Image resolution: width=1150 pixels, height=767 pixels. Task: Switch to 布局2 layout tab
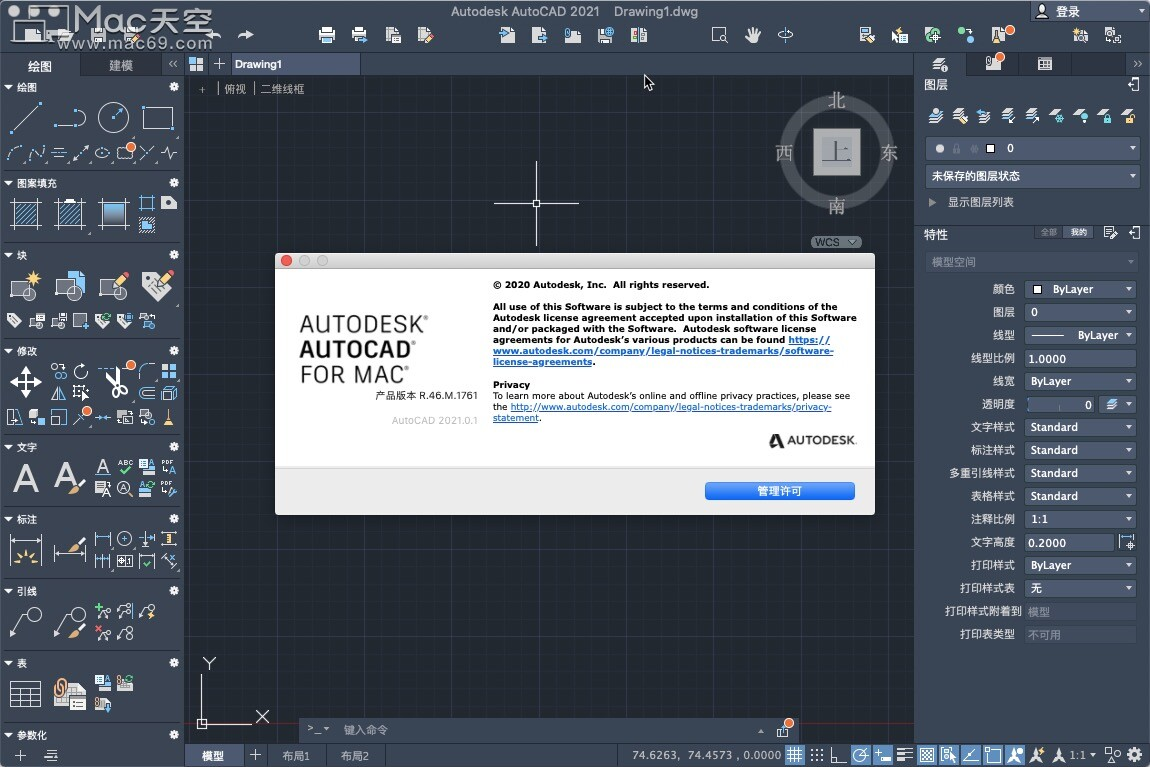pyautogui.click(x=355, y=755)
